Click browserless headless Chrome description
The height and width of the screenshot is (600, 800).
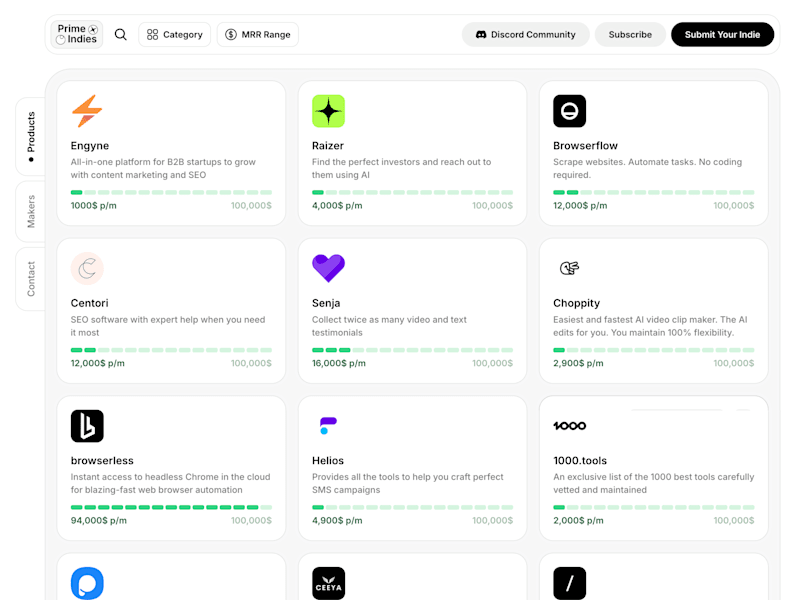(170, 483)
